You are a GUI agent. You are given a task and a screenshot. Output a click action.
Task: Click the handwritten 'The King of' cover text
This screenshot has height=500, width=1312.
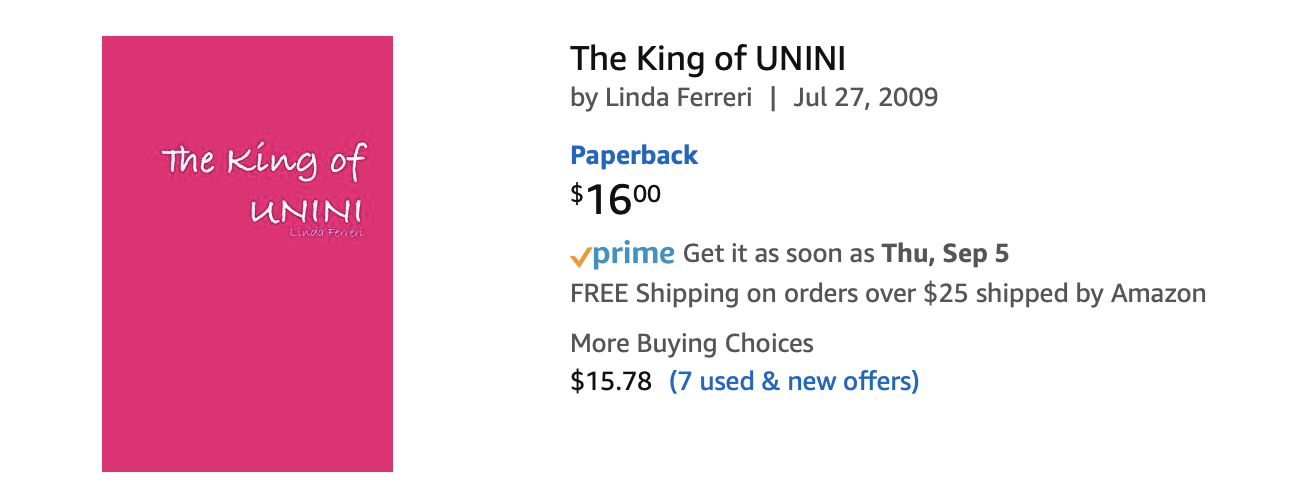click(264, 162)
